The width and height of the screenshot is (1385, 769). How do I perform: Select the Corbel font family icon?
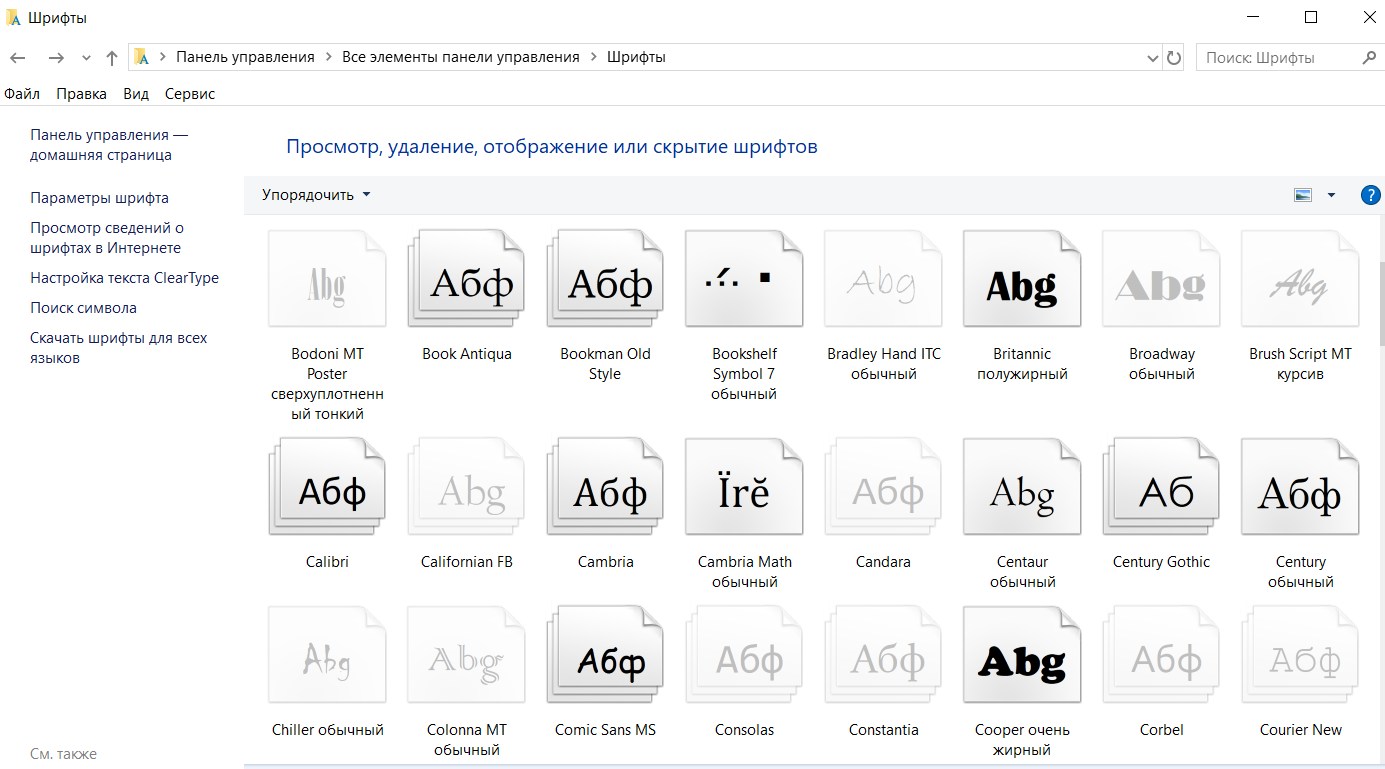point(1161,655)
